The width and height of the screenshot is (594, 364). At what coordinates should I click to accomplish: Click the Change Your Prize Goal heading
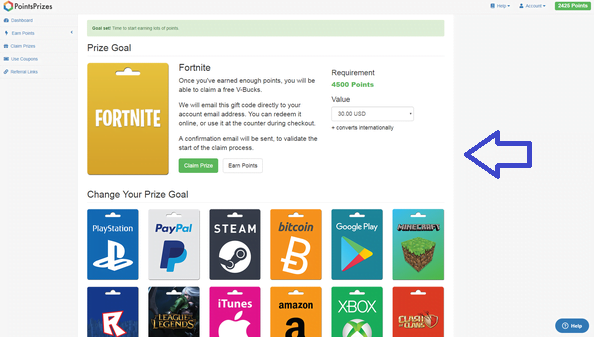tap(138, 195)
